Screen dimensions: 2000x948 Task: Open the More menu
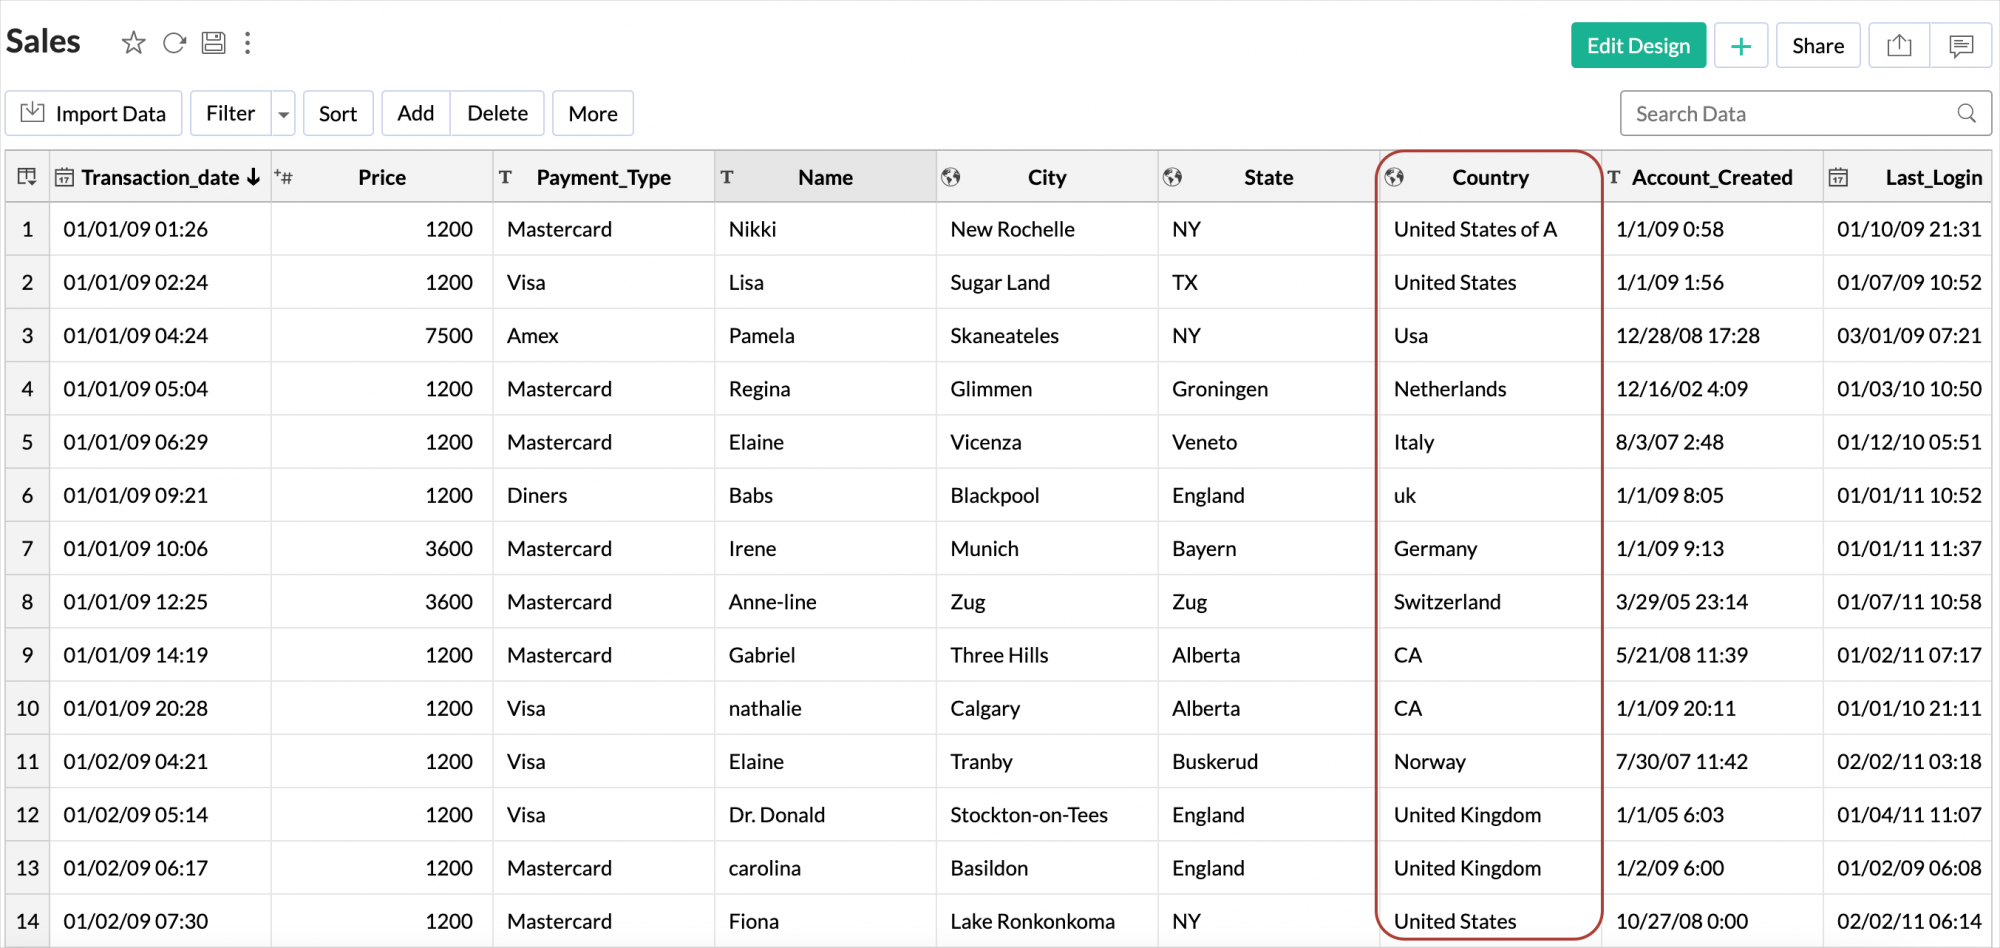(x=593, y=114)
